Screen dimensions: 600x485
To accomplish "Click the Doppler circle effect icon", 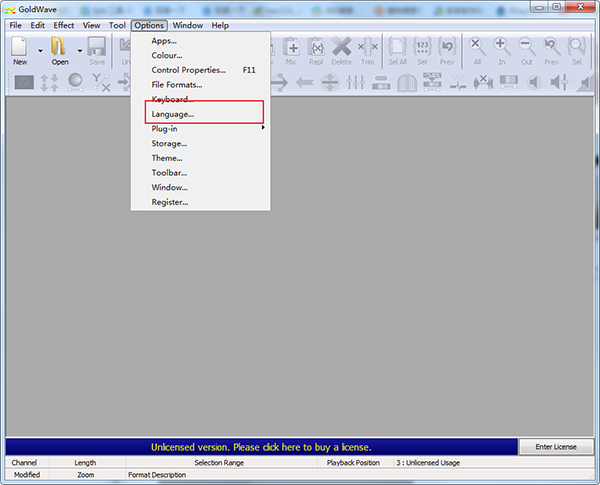I will pyautogui.click(x=75, y=82).
